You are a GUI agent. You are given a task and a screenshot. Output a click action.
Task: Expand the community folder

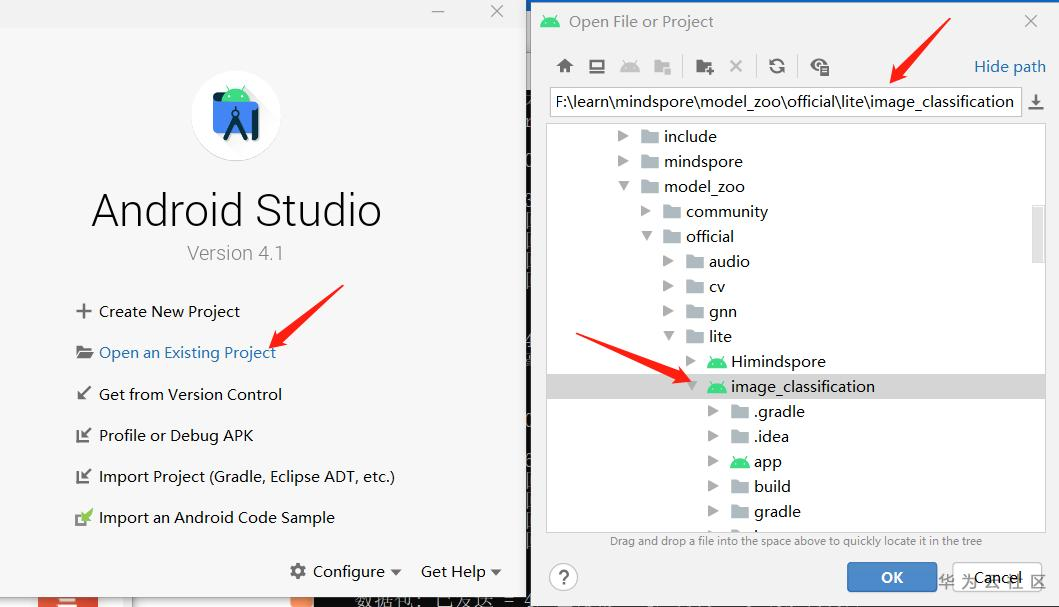click(x=646, y=211)
